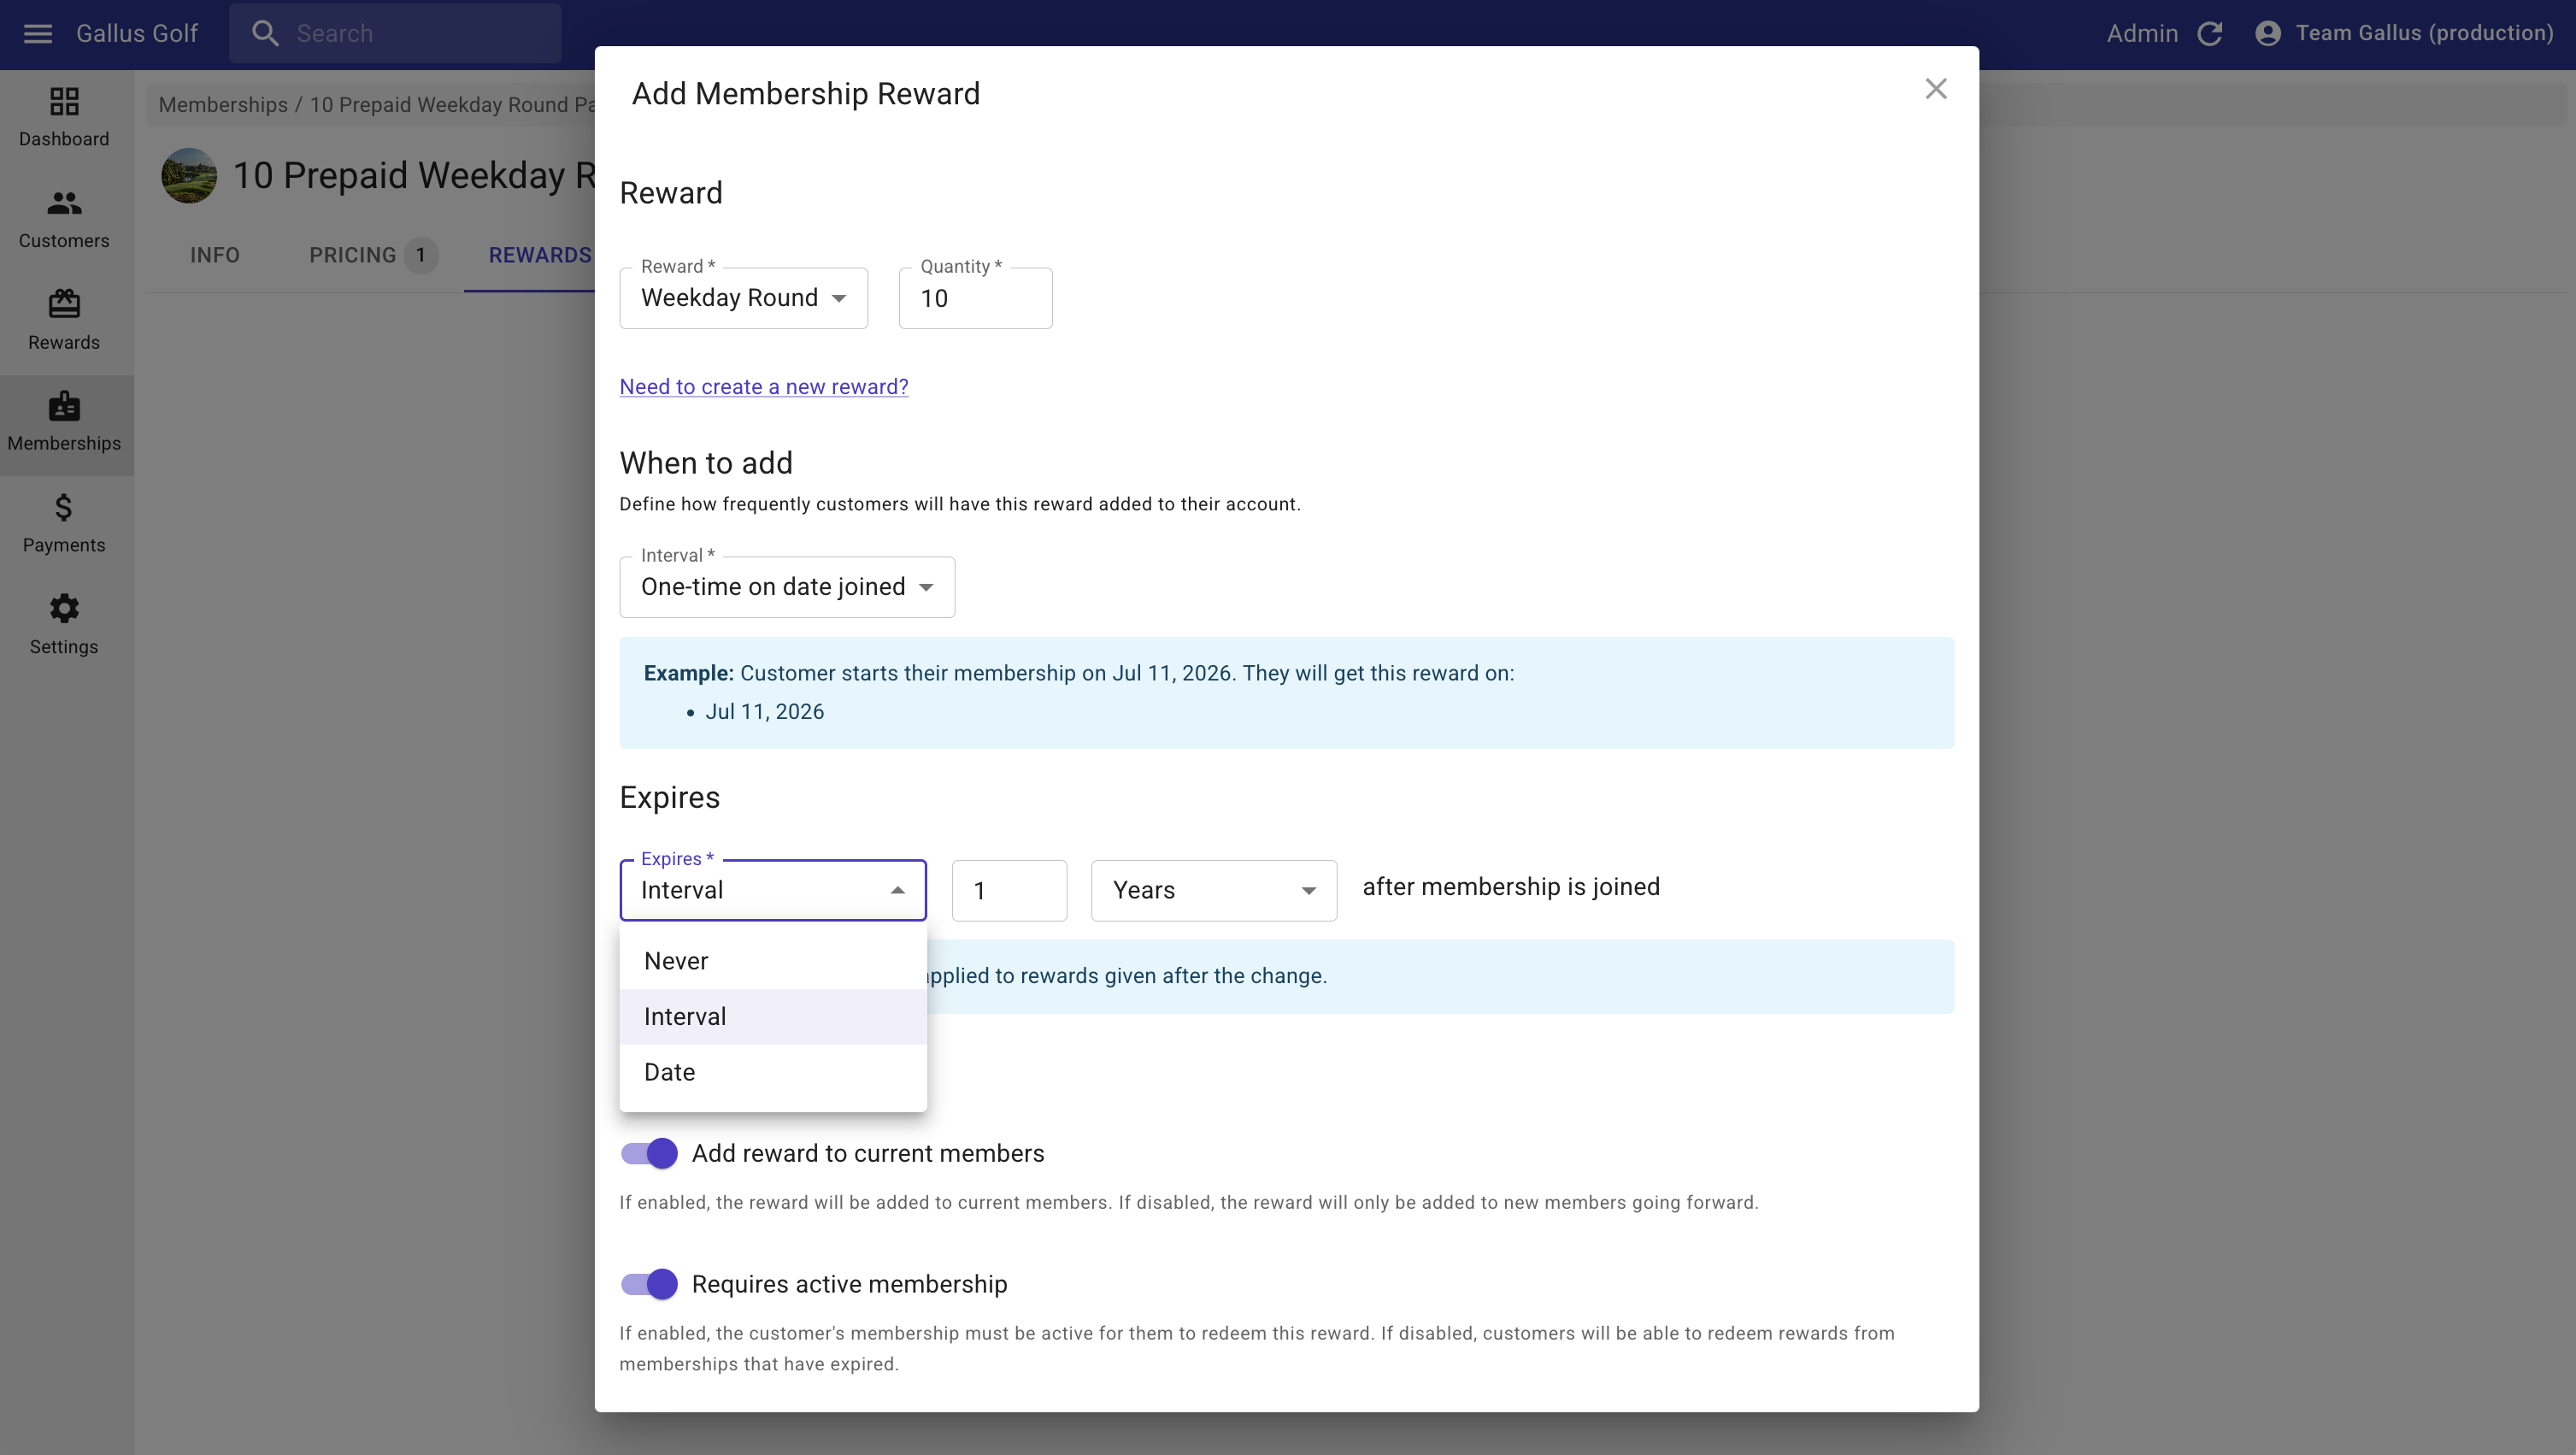Click the refresh icon next to Admin
This screenshot has height=1455, width=2576.
click(2210, 34)
